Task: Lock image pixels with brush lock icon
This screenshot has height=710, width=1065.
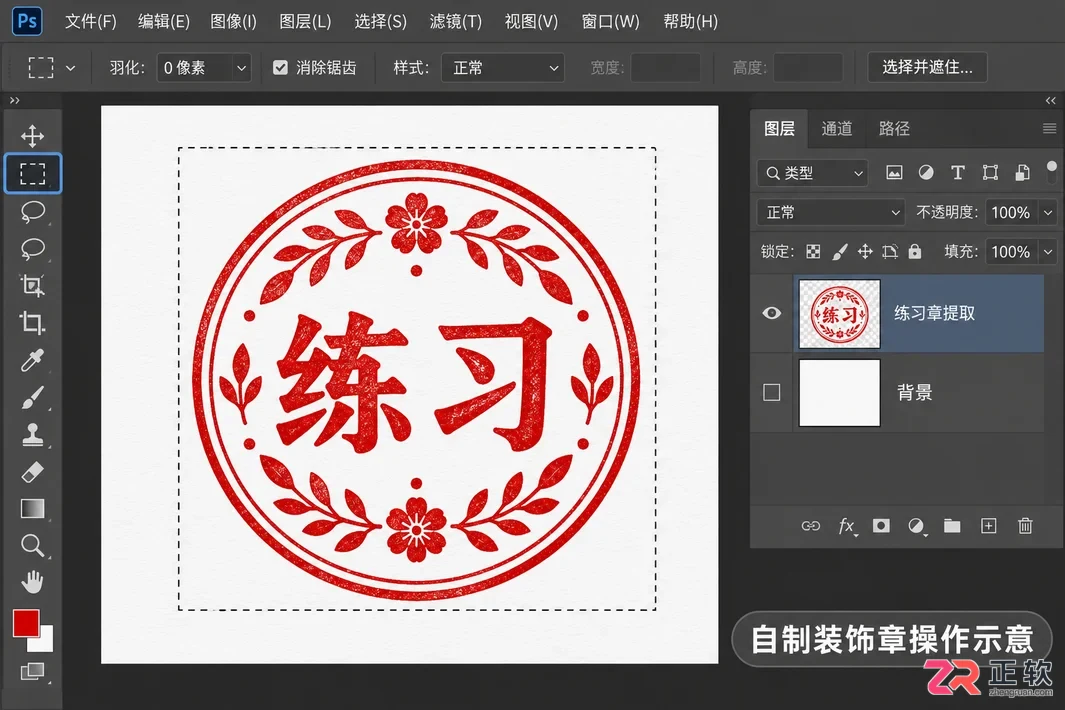Action: [x=840, y=252]
